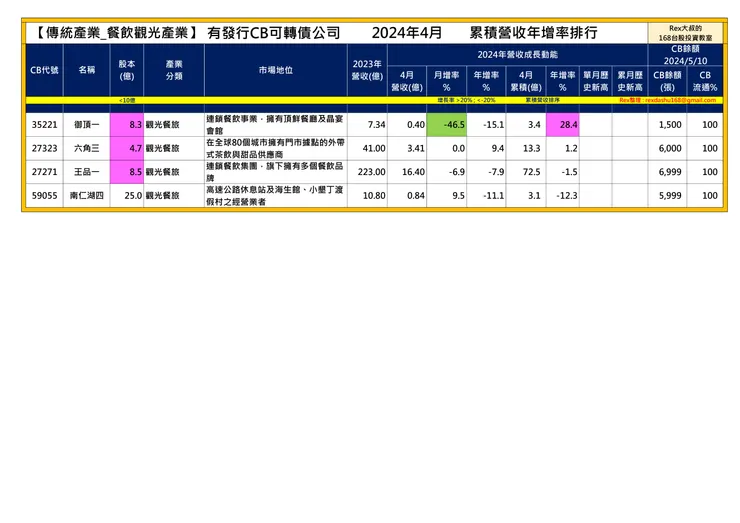Click description starting with 高速公路休息站

click(276, 195)
